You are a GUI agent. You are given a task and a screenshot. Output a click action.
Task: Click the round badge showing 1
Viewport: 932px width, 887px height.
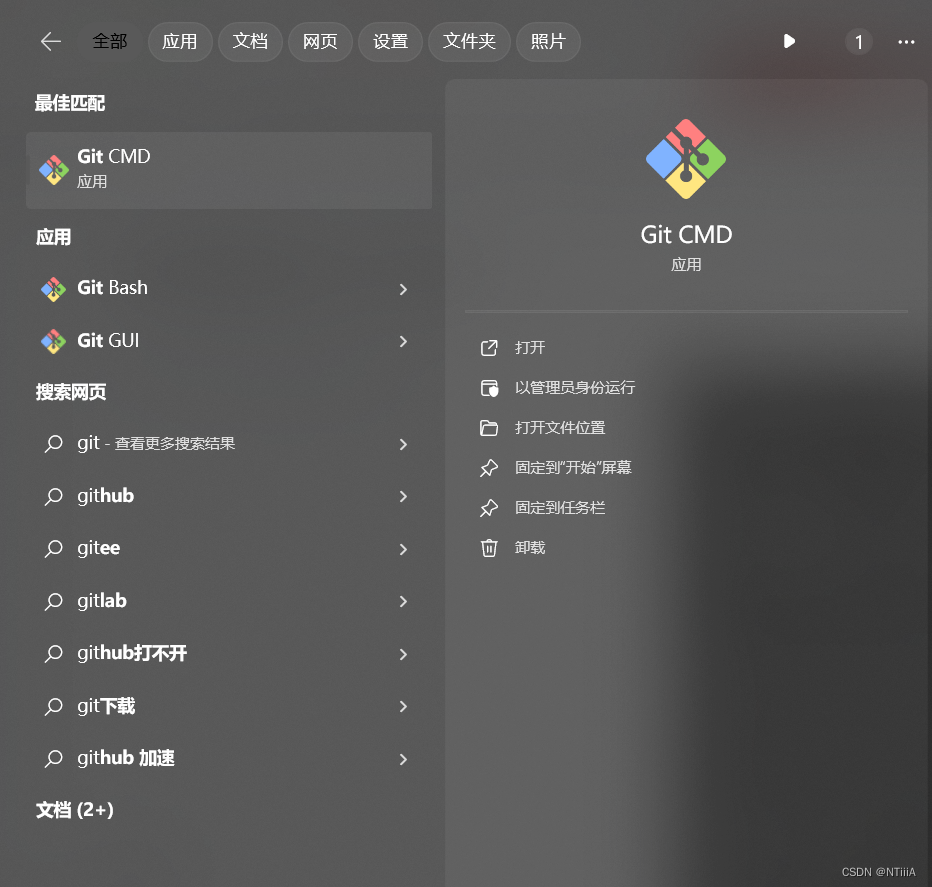[x=858, y=42]
